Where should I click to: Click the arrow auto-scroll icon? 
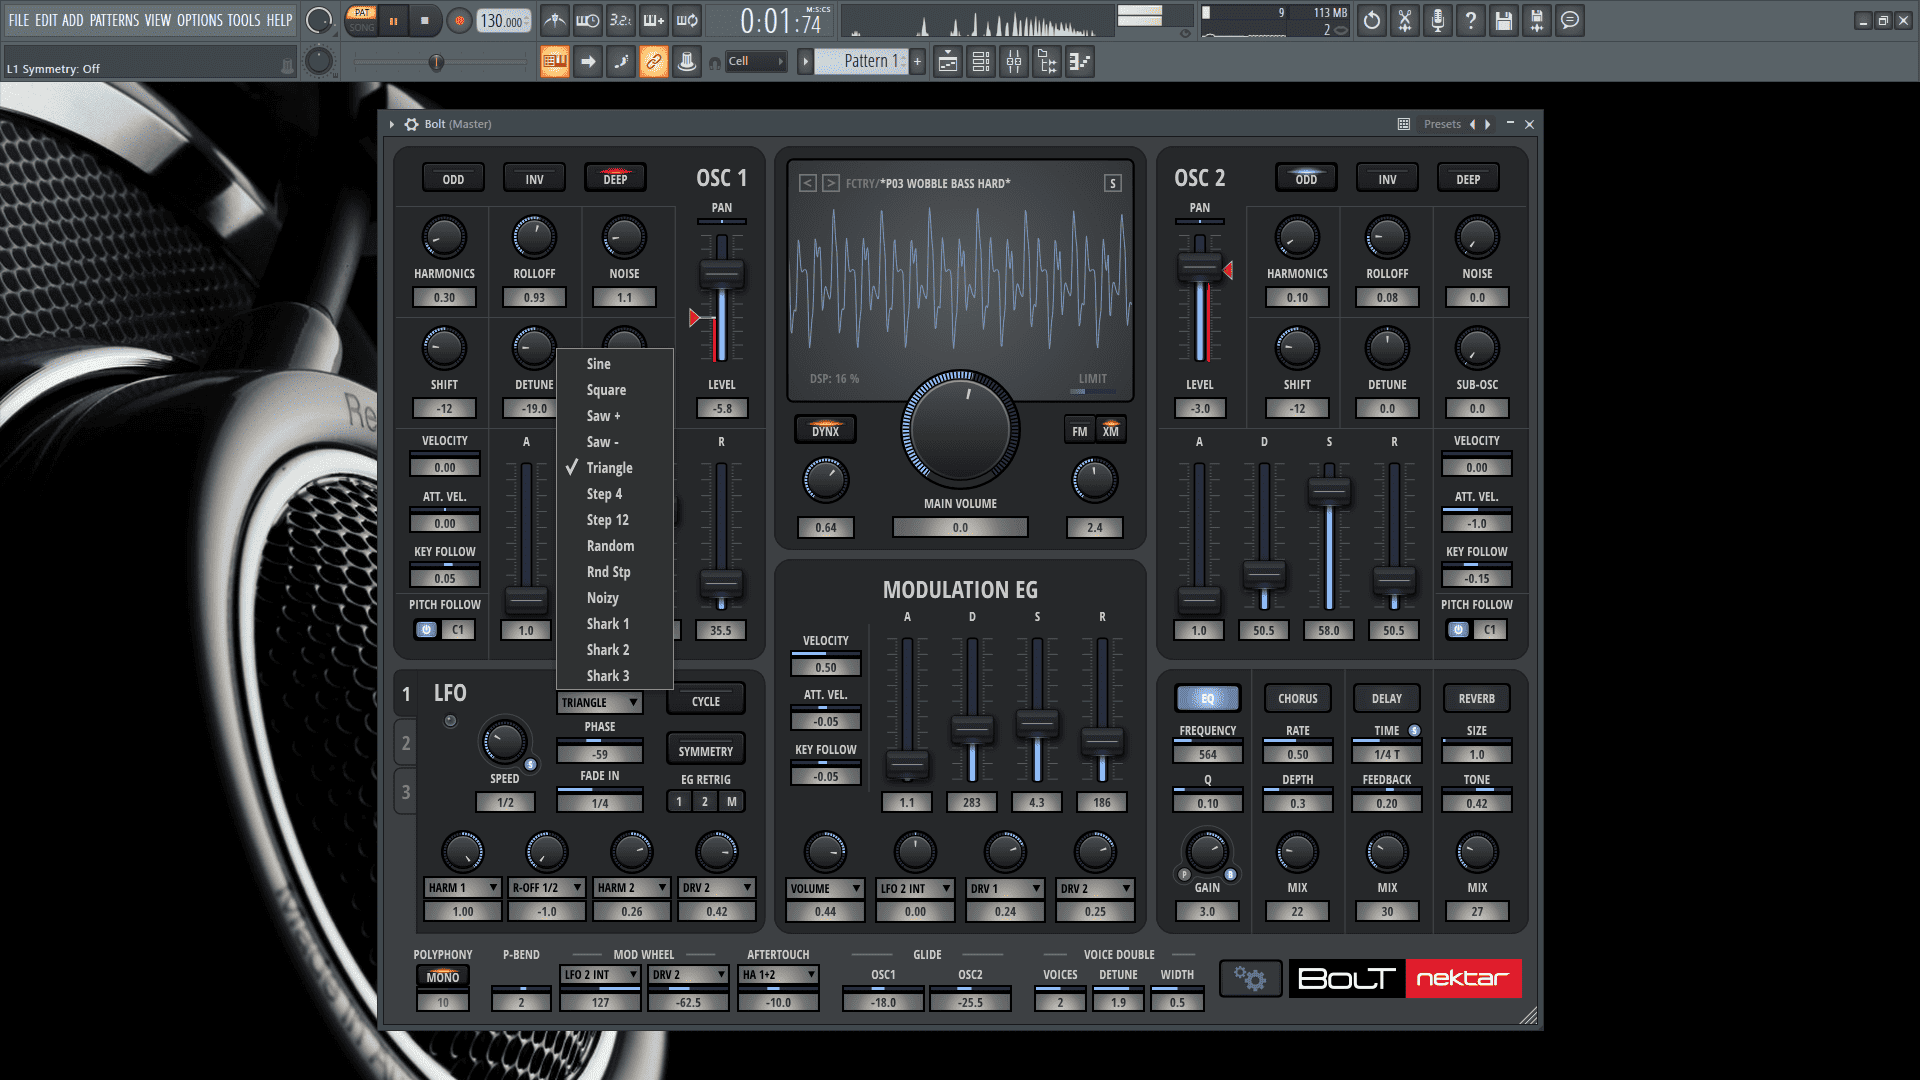click(x=588, y=62)
